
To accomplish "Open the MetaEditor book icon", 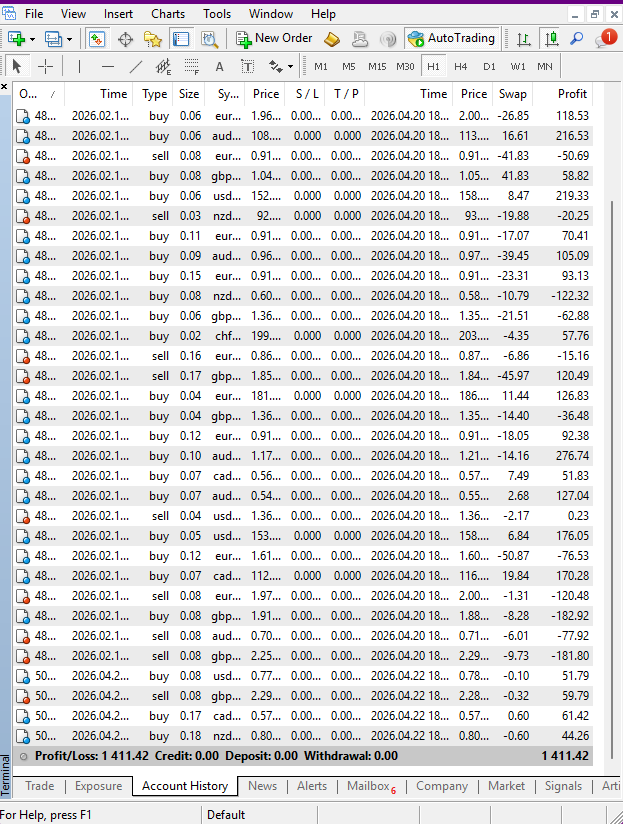I will click(332, 39).
